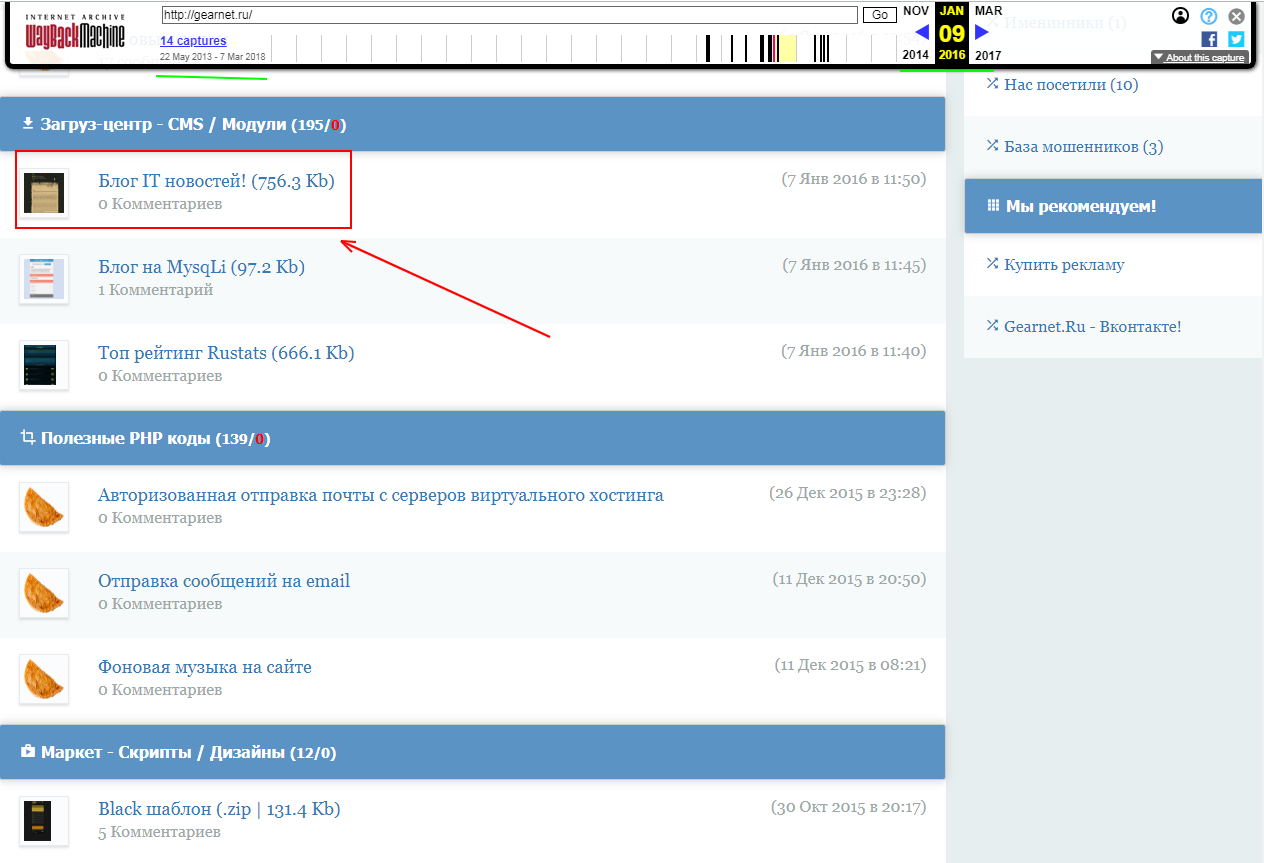1264x863 pixels.
Task: Click the Wayback Machine user account icon
Action: click(1180, 16)
